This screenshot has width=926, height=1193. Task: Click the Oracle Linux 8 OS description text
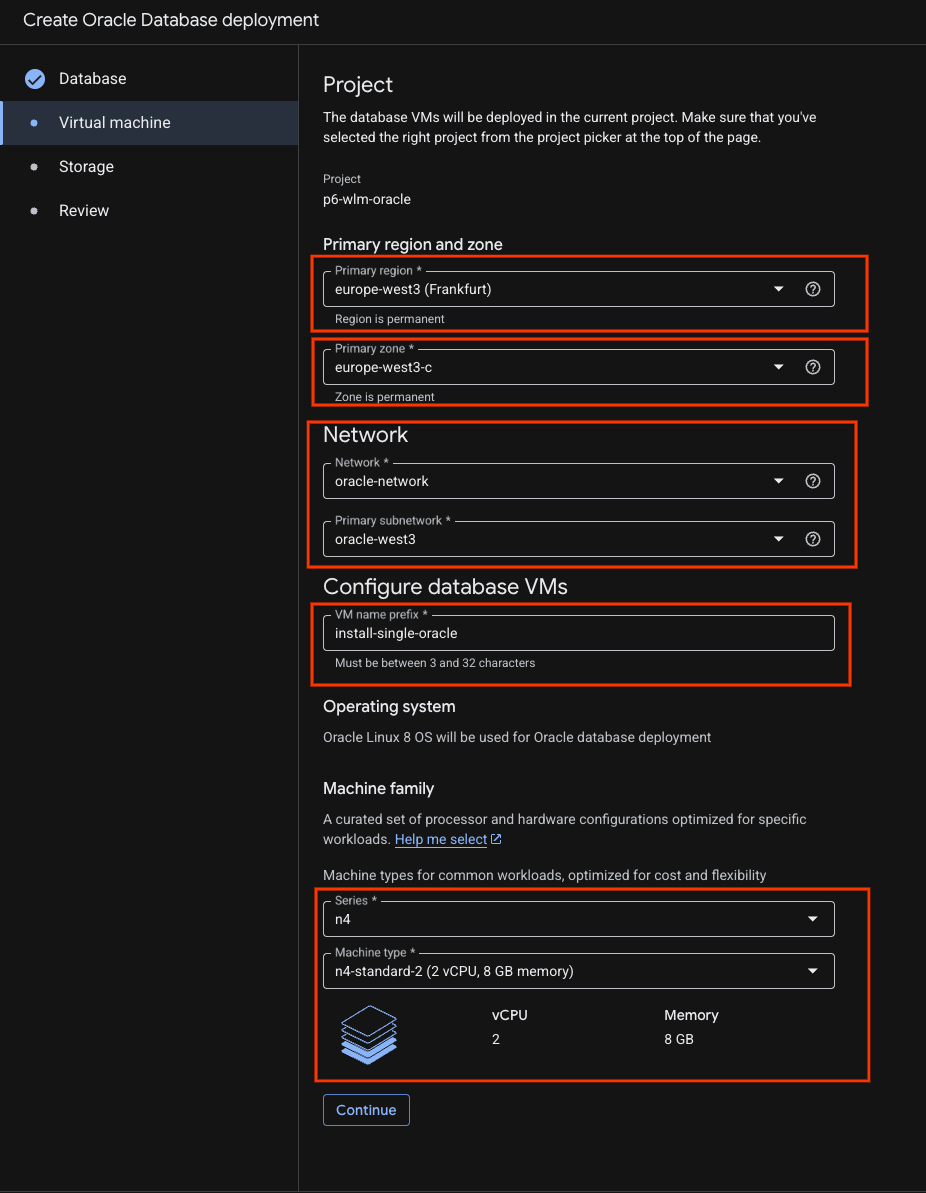[x=517, y=737]
